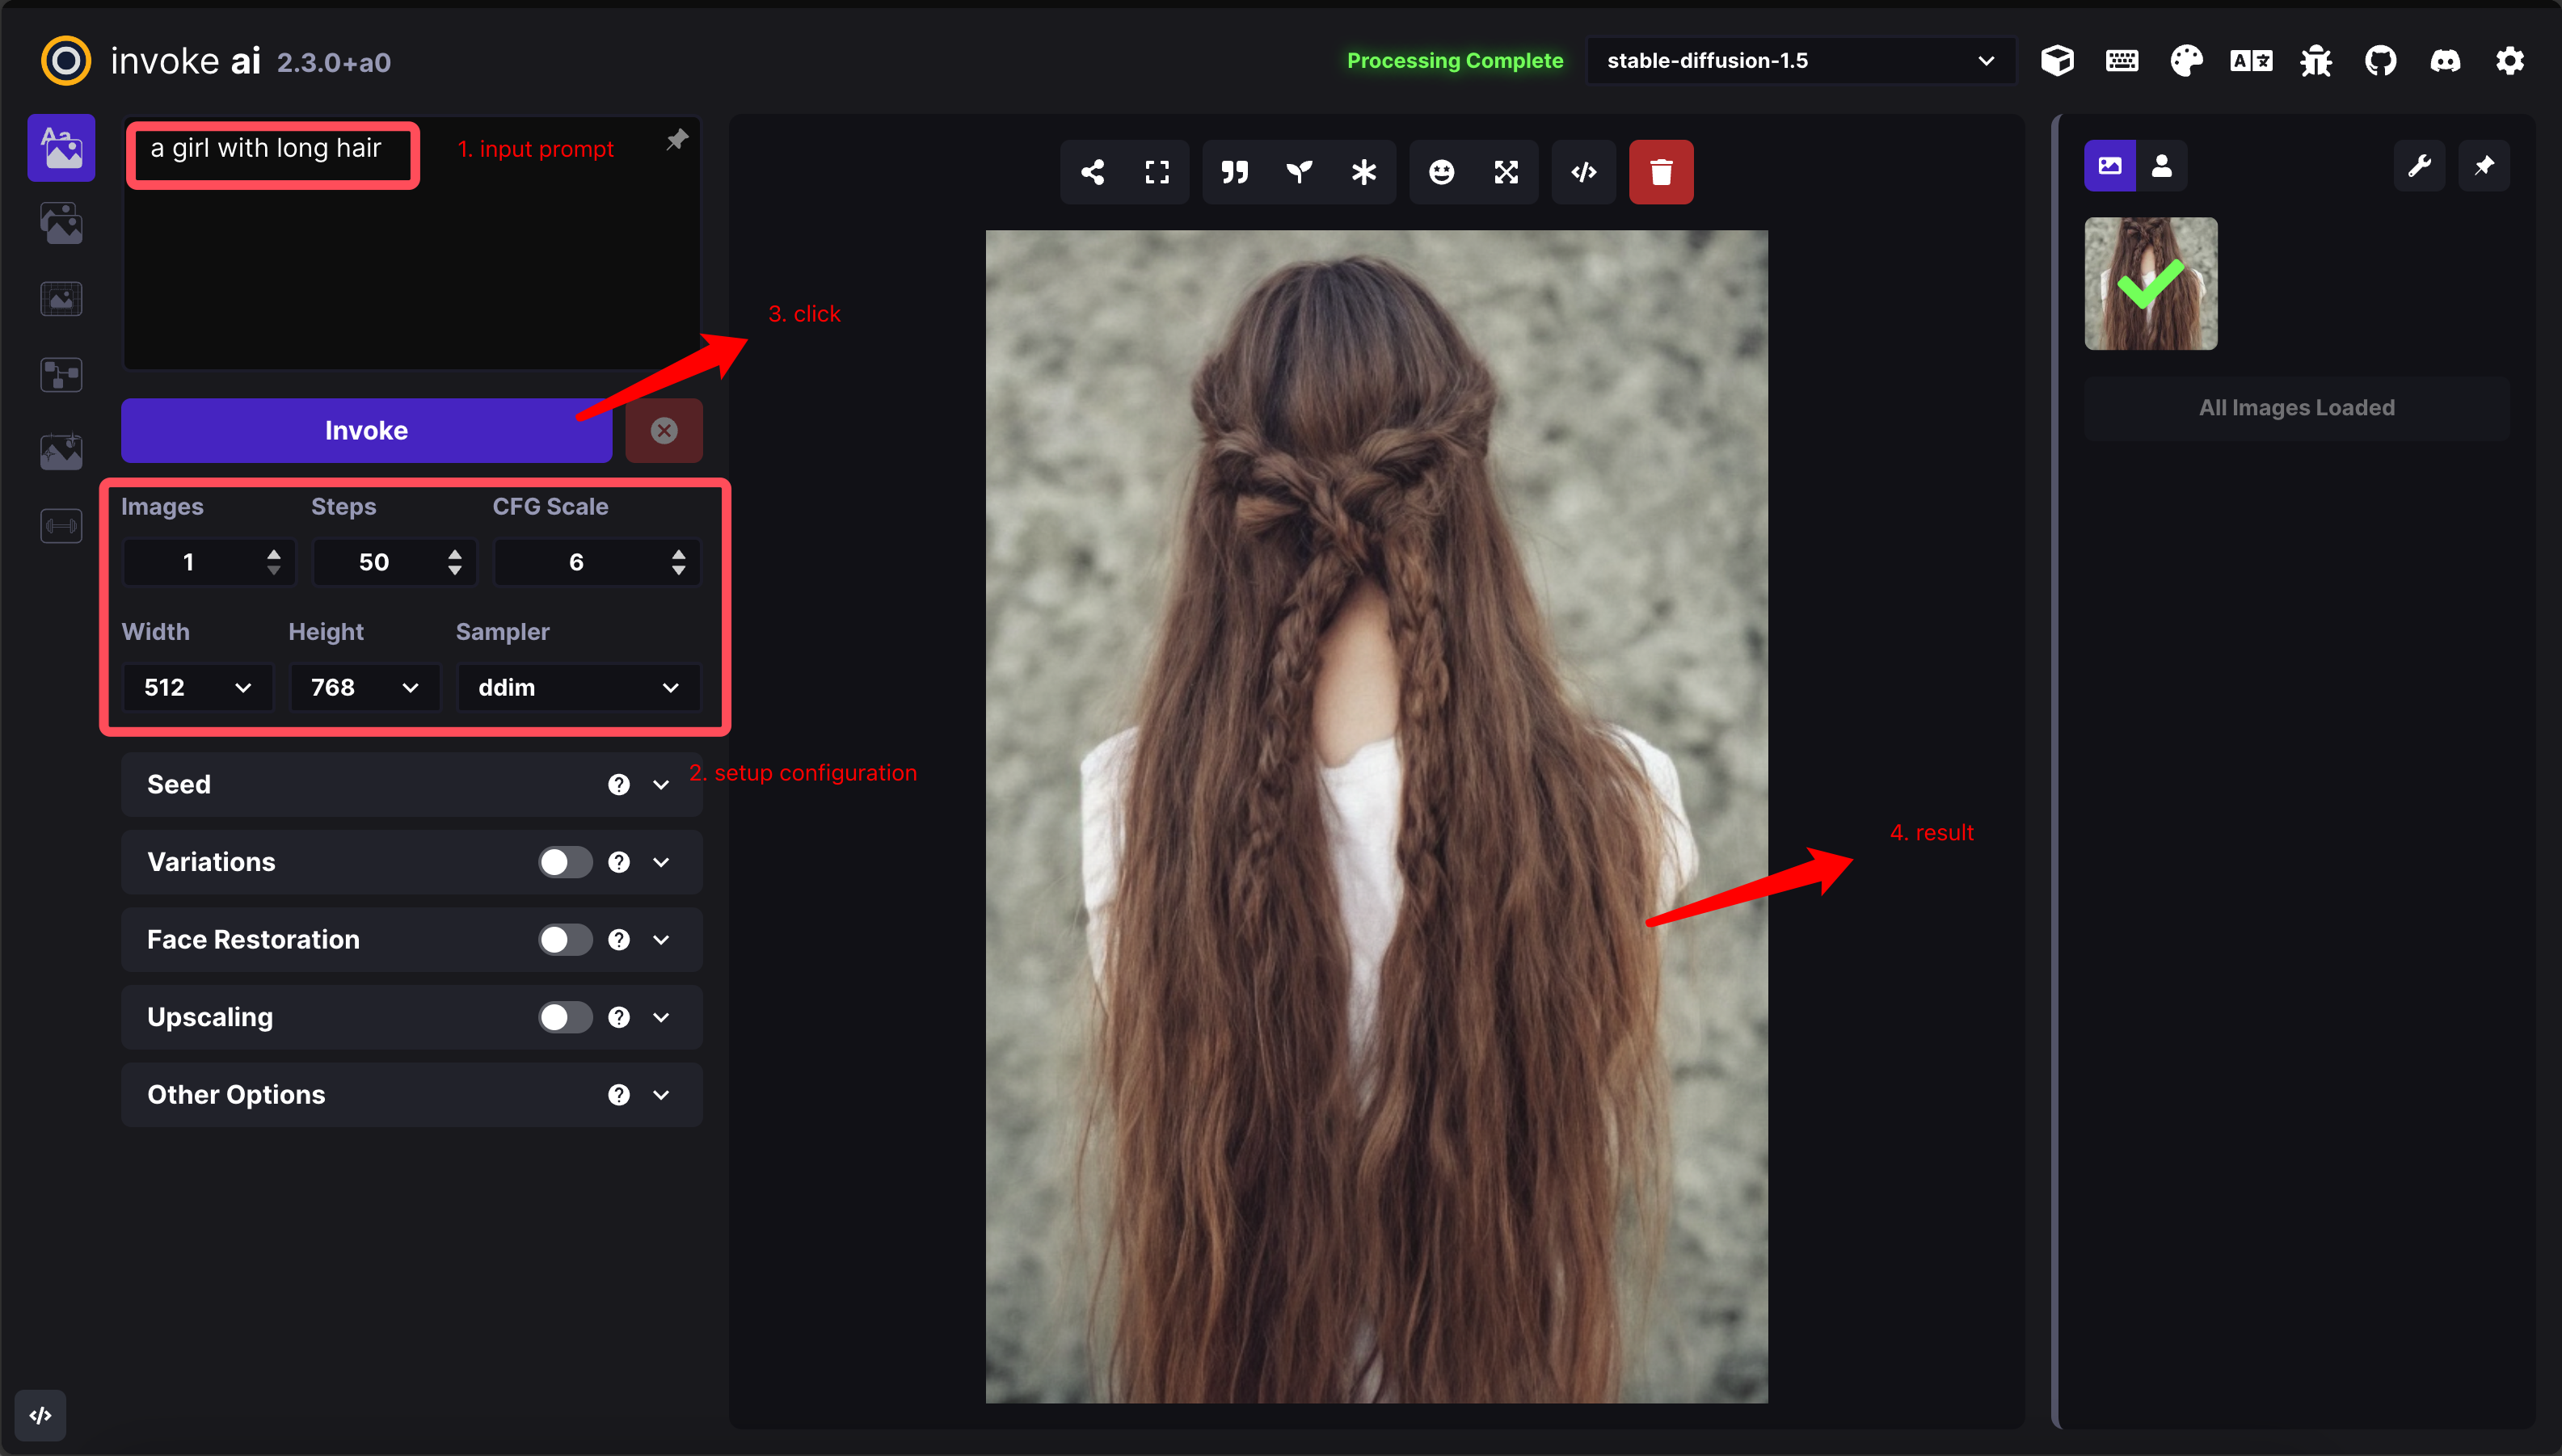Viewport: 2562px width, 1456px height.
Task: Click the share icon above the image
Action: coord(1092,172)
